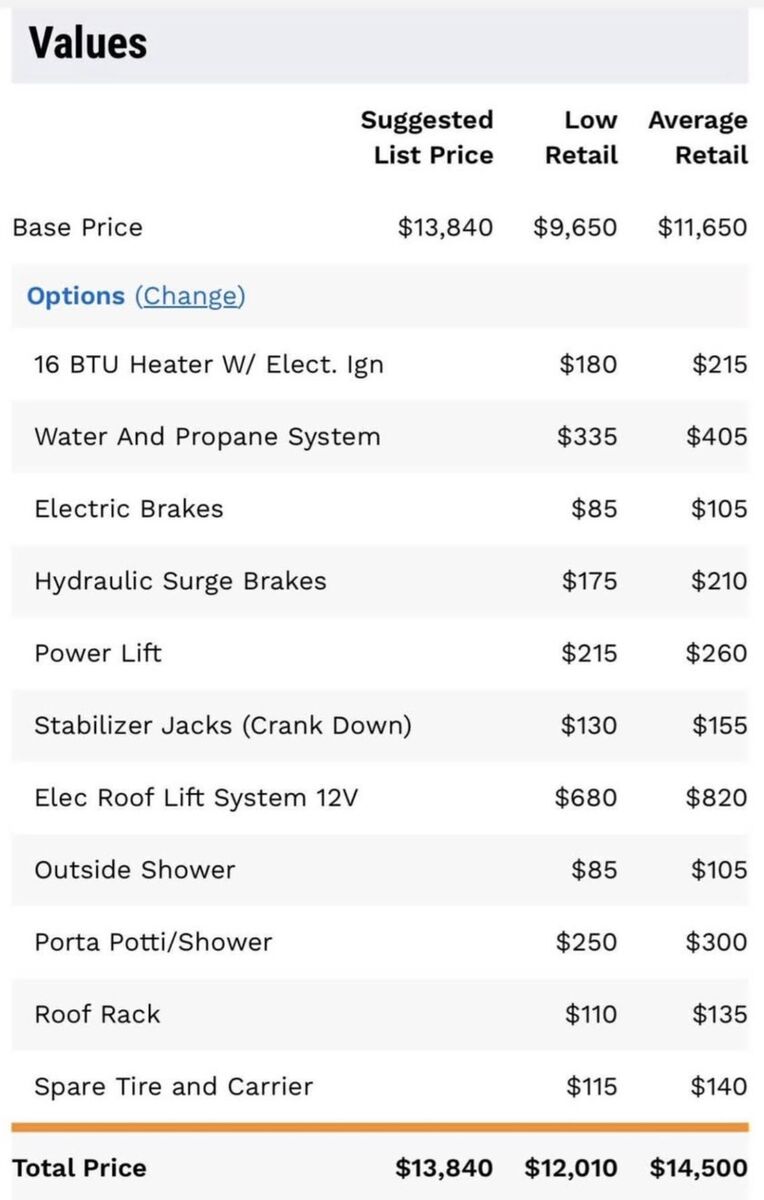
Task: Click the Average Retail column header
Action: pos(698,137)
